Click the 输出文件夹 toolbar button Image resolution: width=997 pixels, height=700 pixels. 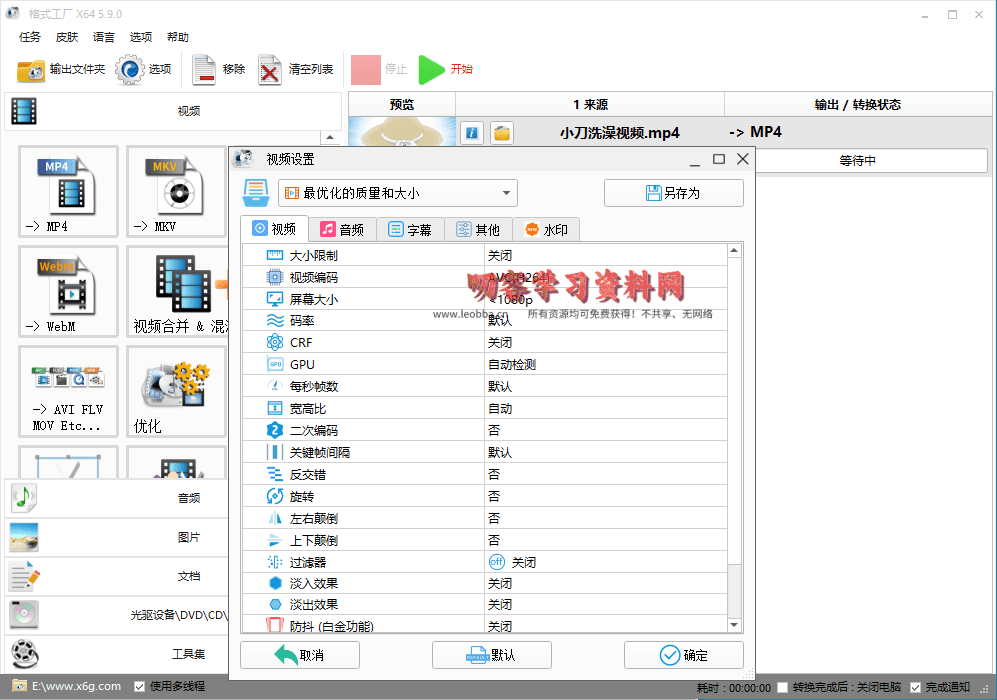[x=61, y=70]
